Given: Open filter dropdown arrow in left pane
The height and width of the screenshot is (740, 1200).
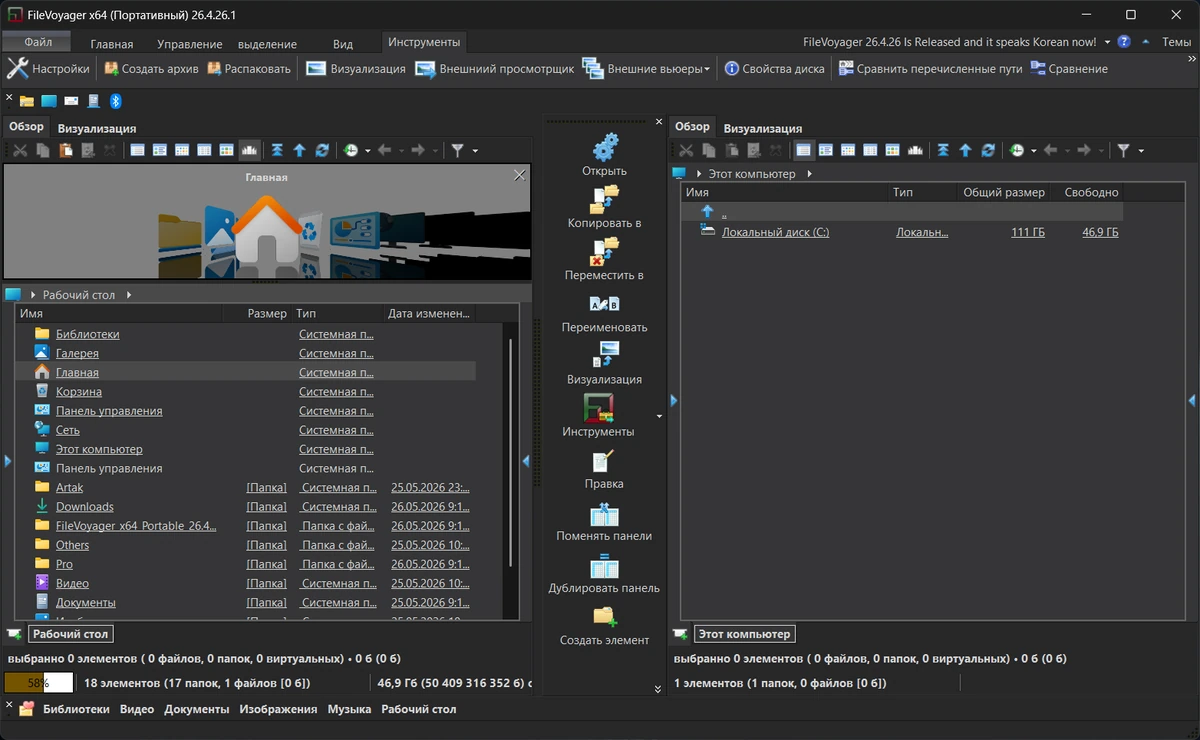Looking at the screenshot, I should [x=475, y=151].
